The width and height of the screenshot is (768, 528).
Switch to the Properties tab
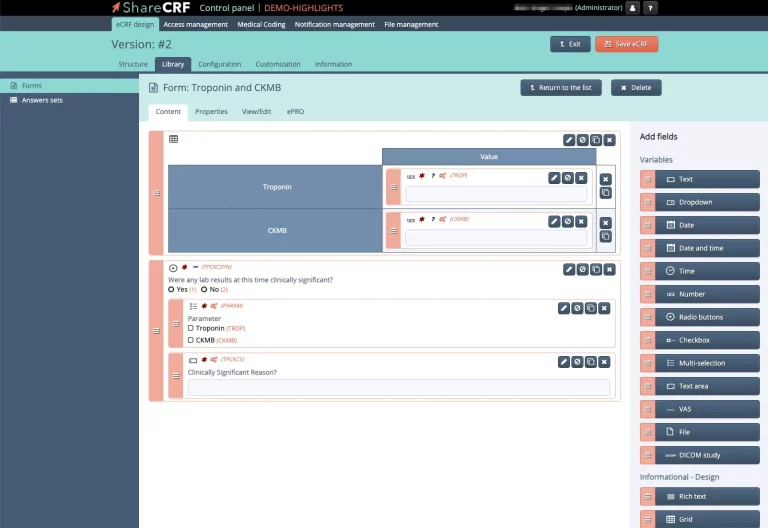(x=211, y=112)
